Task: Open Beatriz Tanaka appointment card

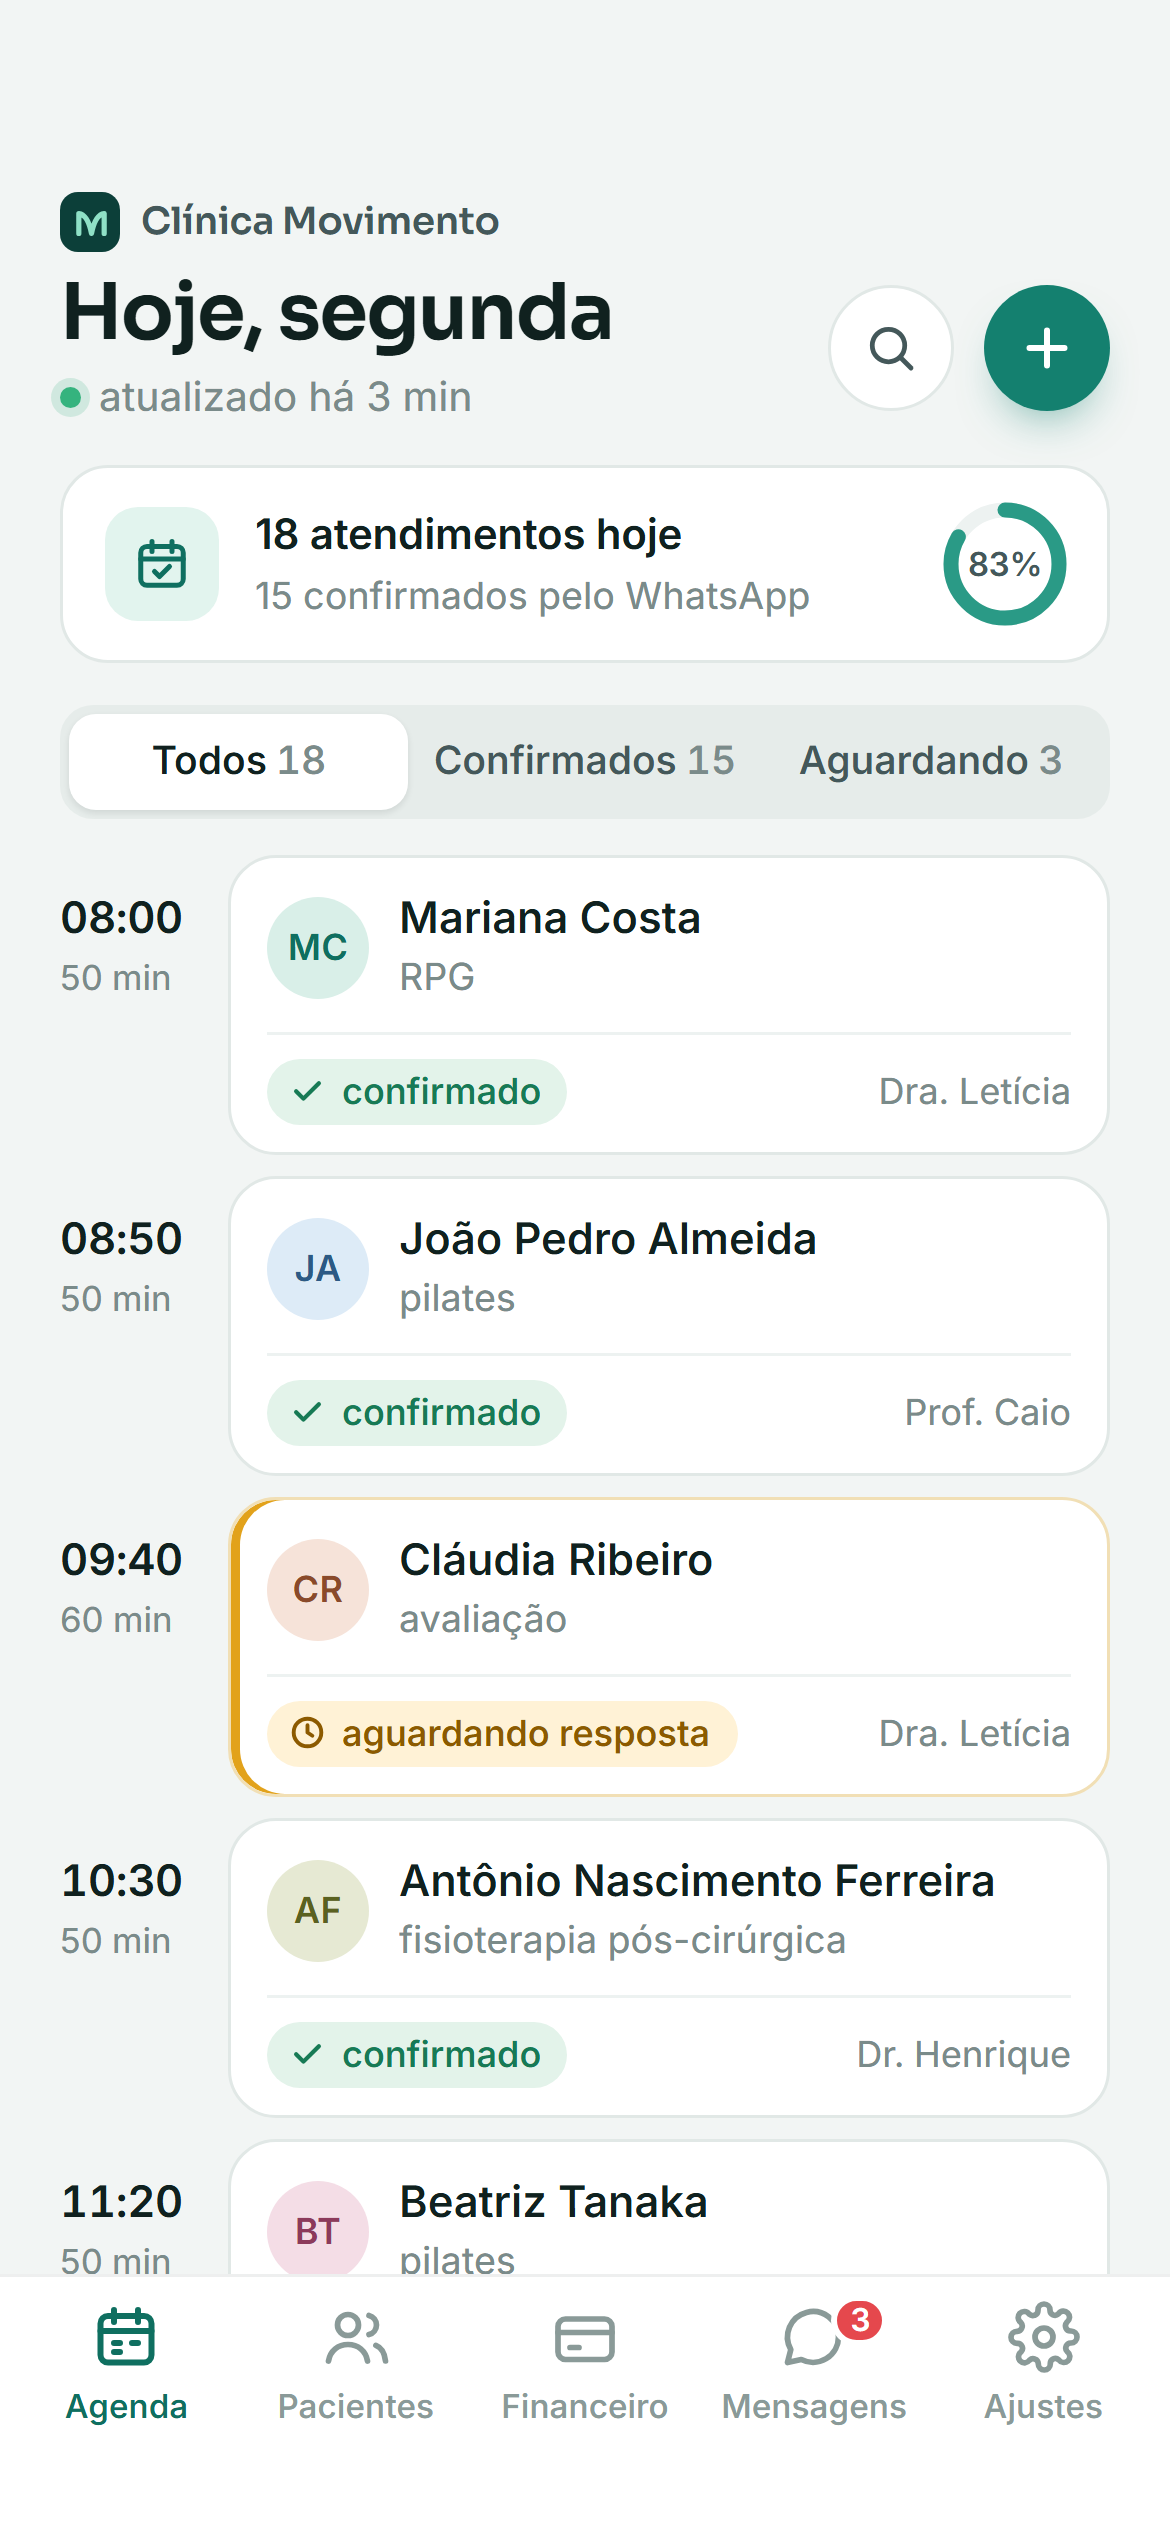Action: [669, 2209]
